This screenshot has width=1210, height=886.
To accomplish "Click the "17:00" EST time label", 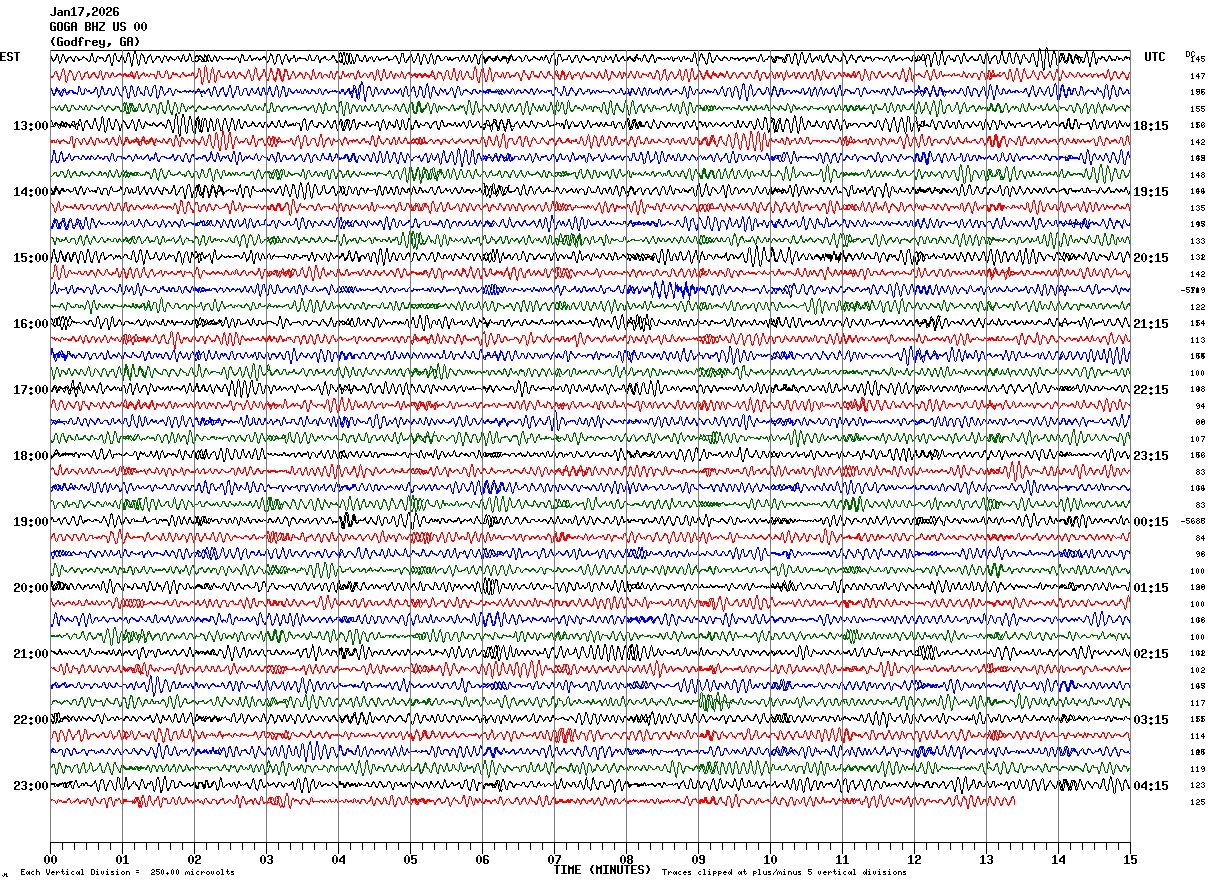I will [31, 390].
